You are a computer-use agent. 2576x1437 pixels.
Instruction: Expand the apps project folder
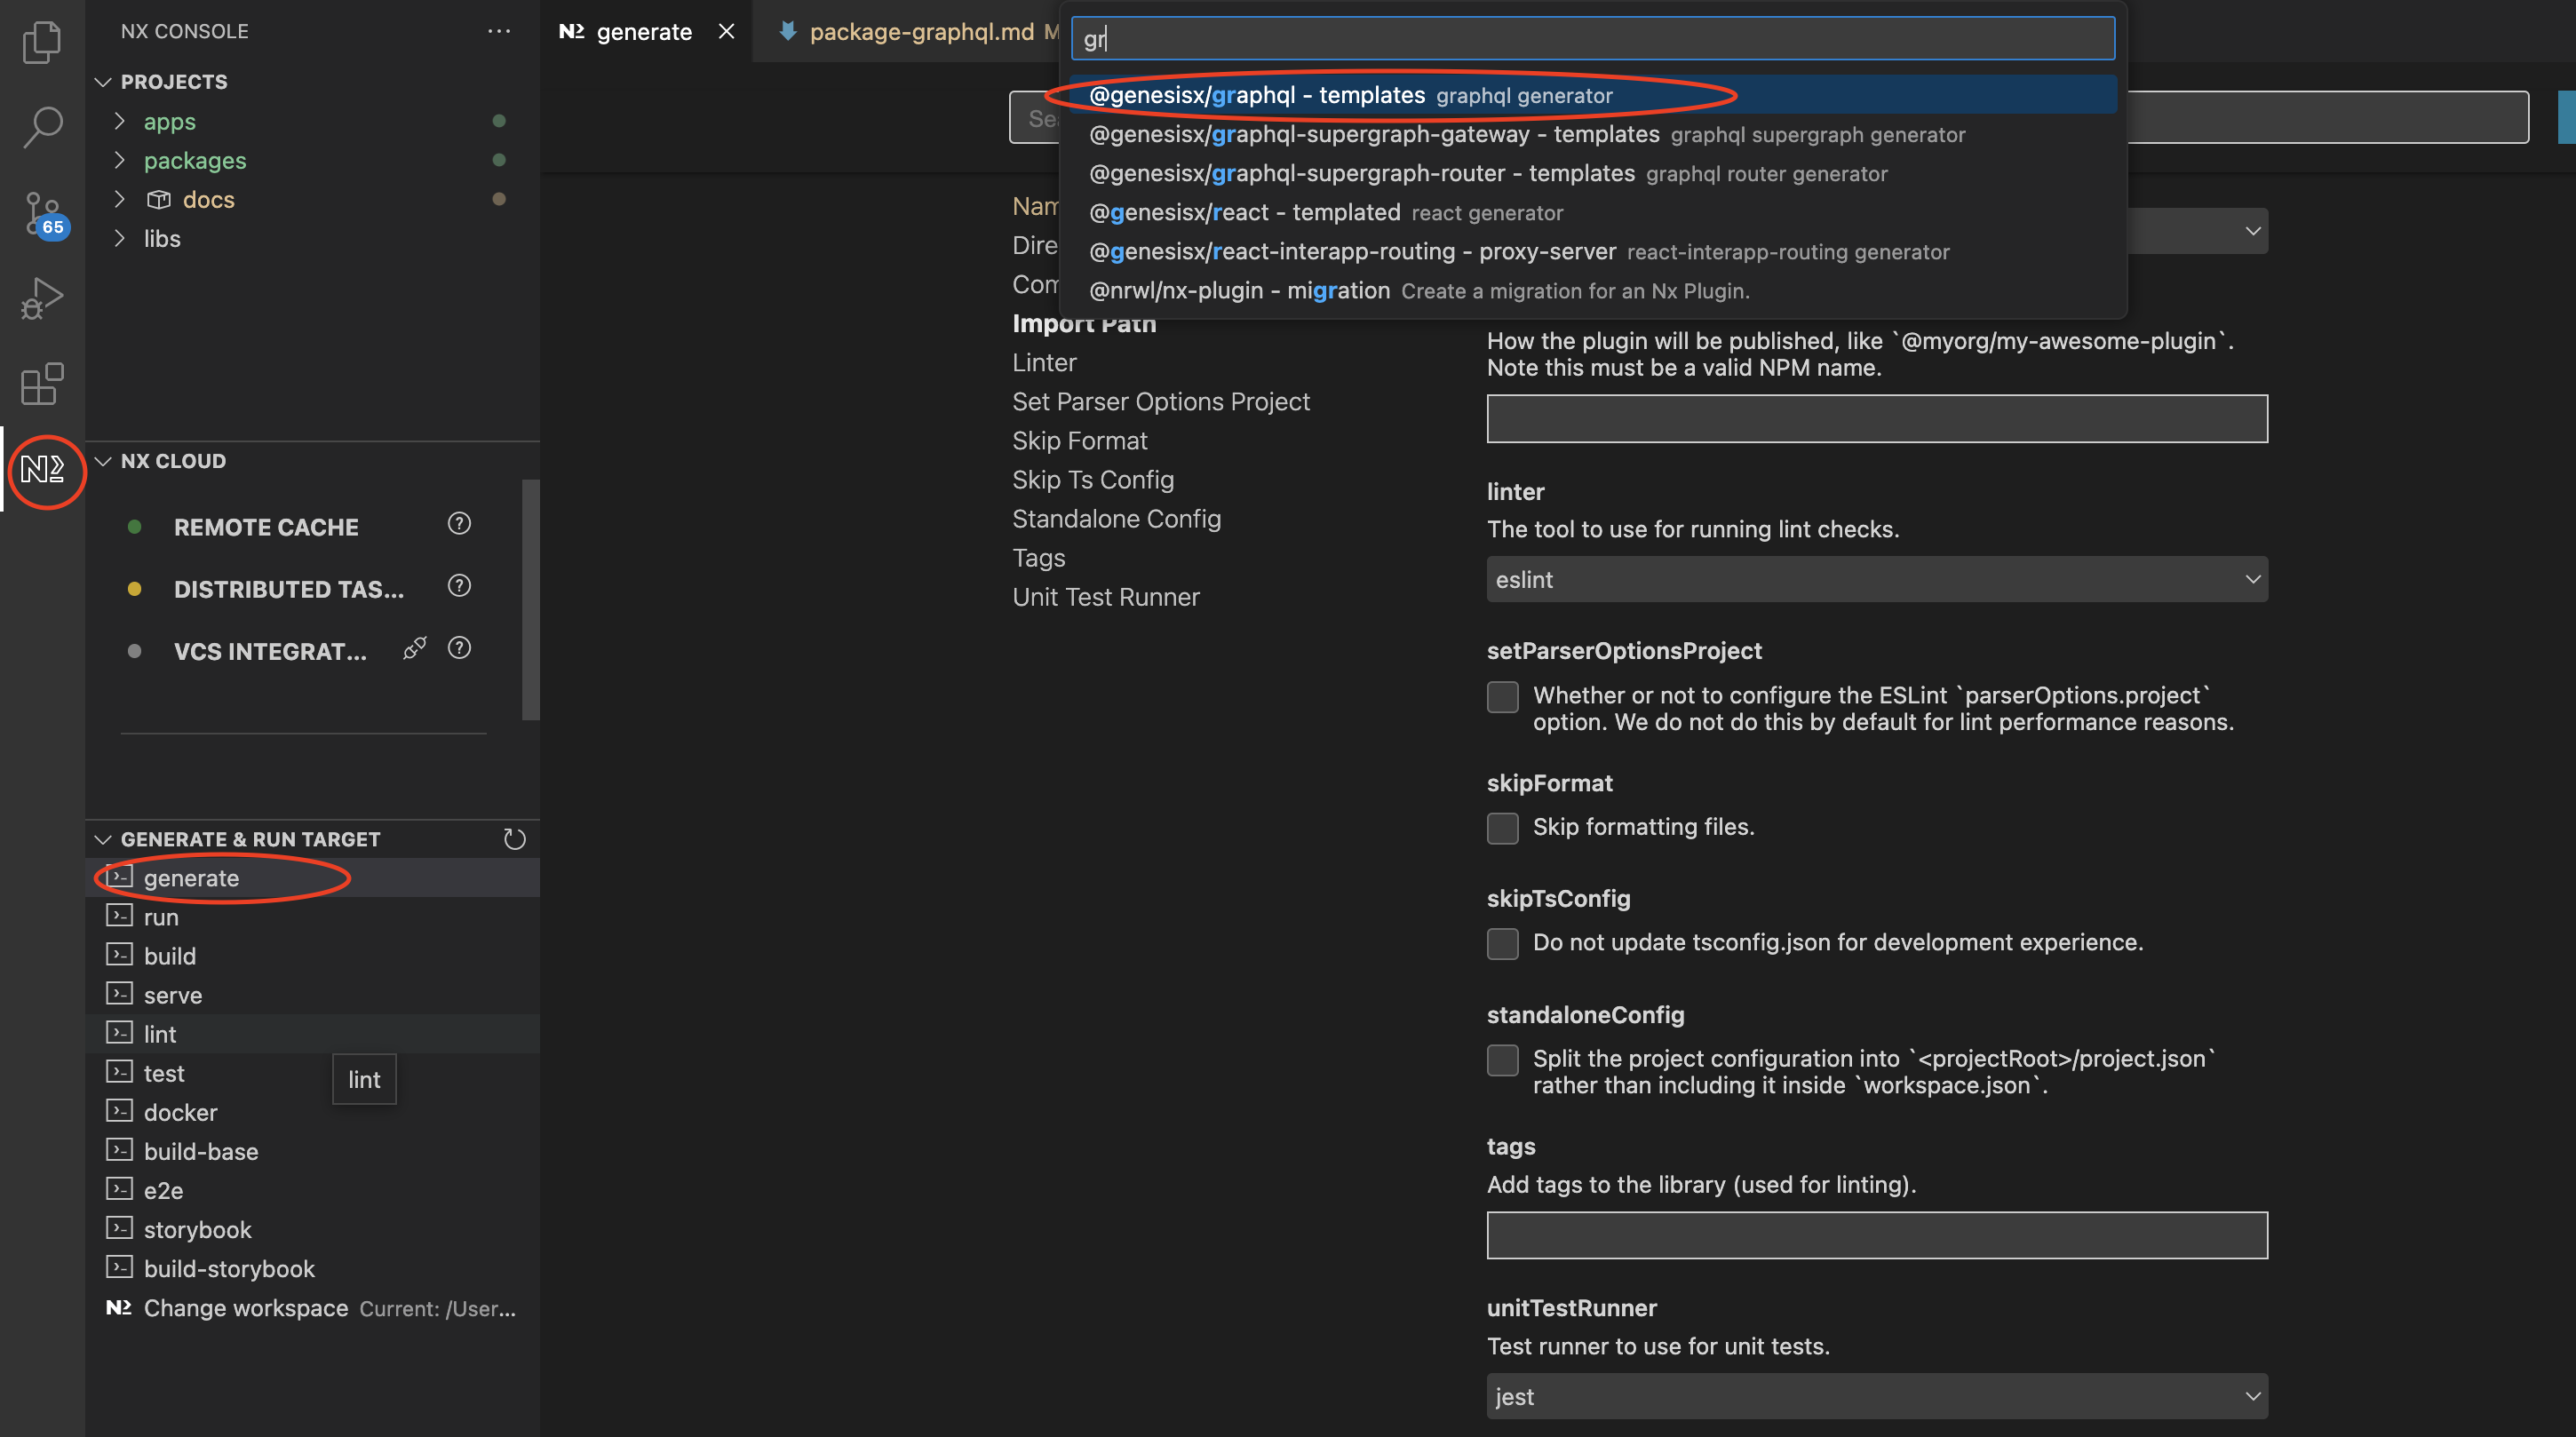coord(120,121)
